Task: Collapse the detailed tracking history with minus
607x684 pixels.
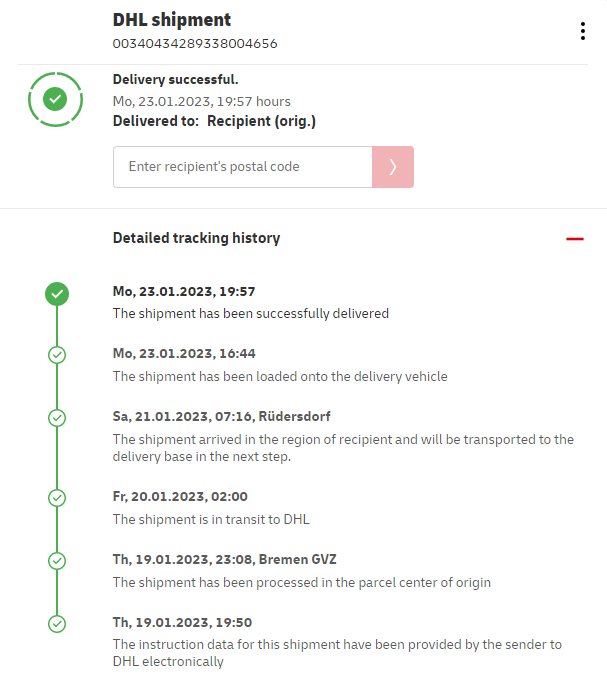Action: [574, 239]
